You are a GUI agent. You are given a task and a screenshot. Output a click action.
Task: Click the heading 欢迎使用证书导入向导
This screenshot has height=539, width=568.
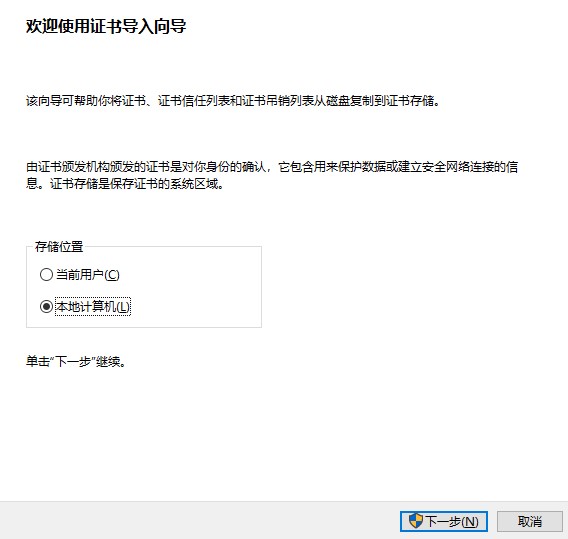[106, 26]
